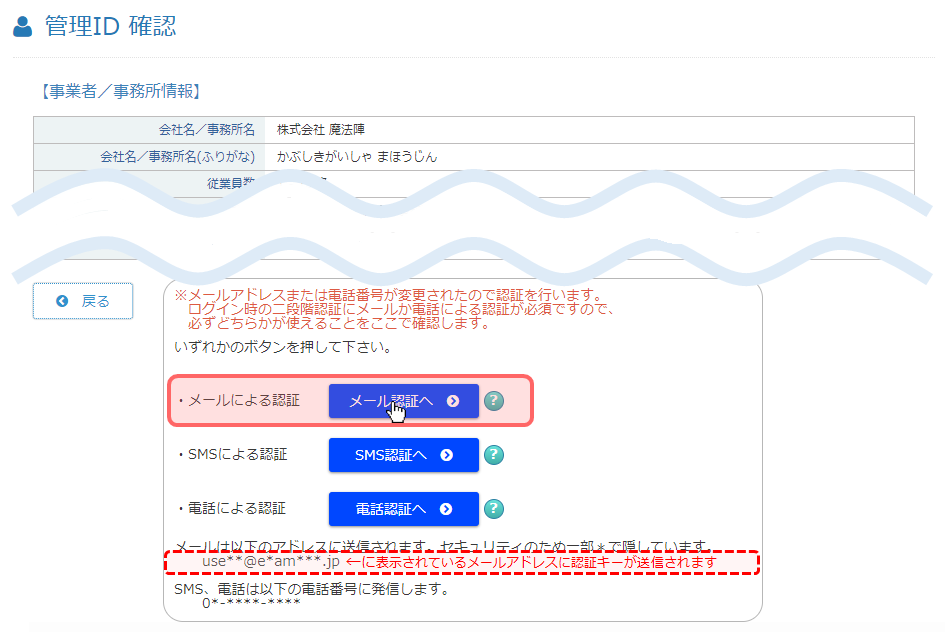Click the SMS認証へ button
945x632 pixels.
403,455
